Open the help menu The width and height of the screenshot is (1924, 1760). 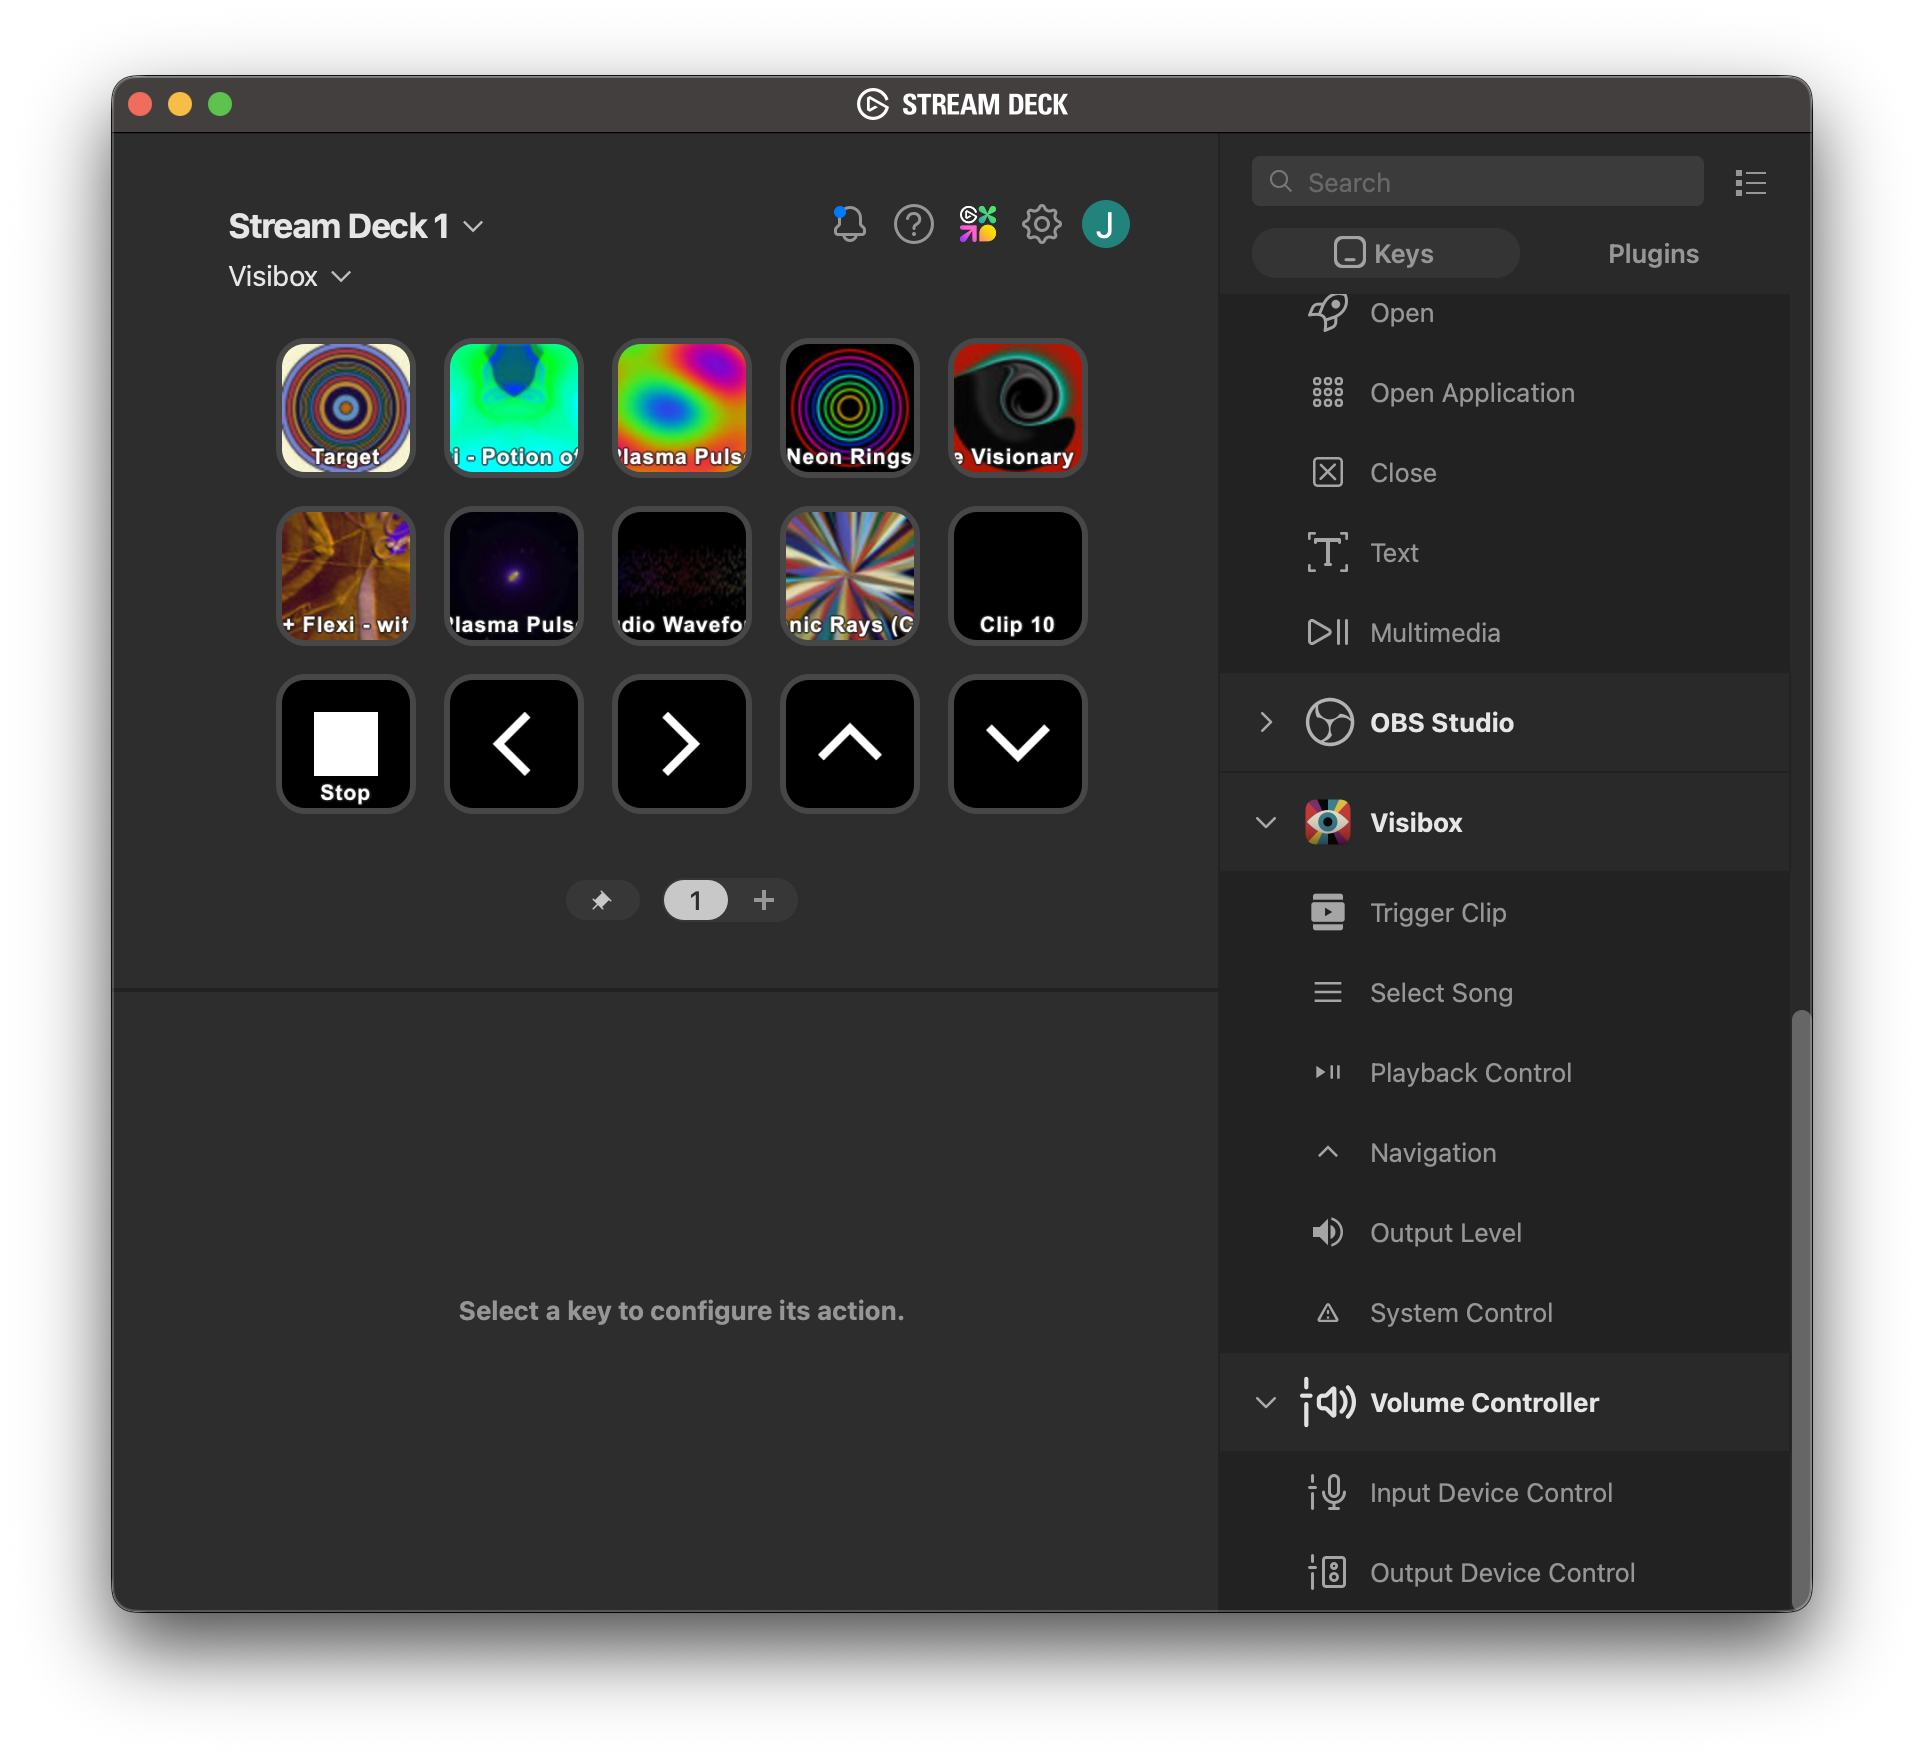[x=913, y=224]
